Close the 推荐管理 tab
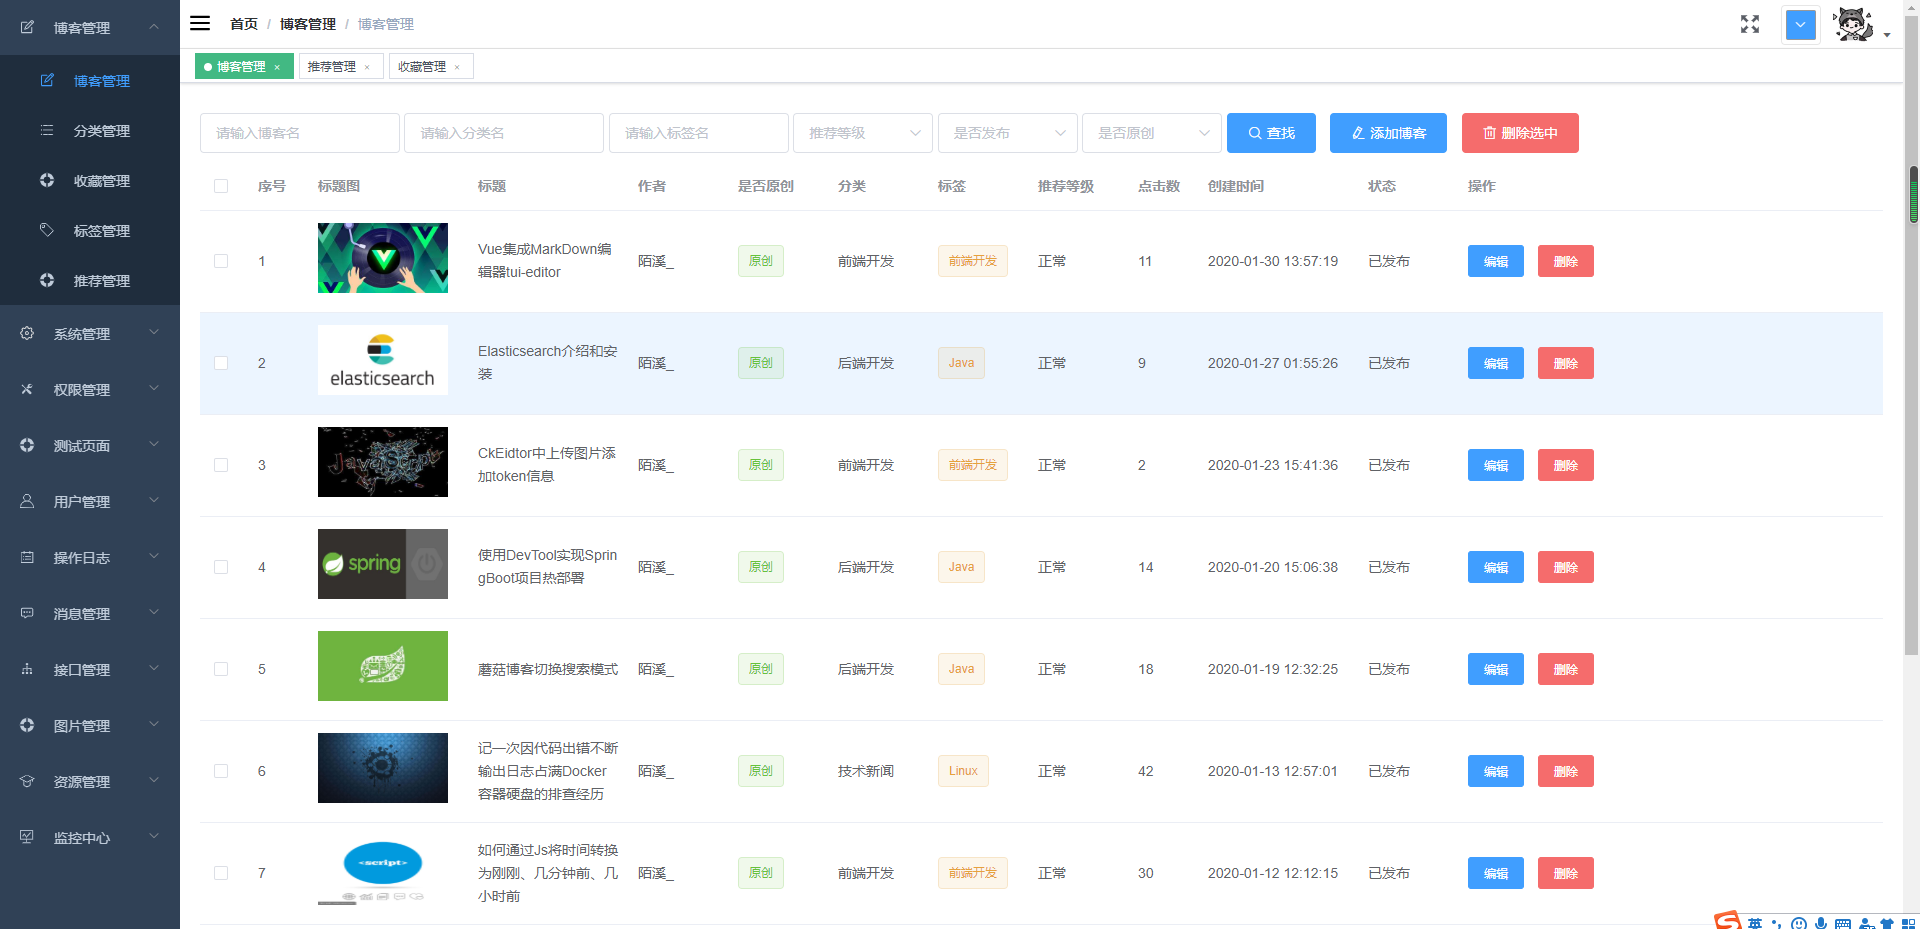The height and width of the screenshot is (929, 1920). click(x=367, y=67)
